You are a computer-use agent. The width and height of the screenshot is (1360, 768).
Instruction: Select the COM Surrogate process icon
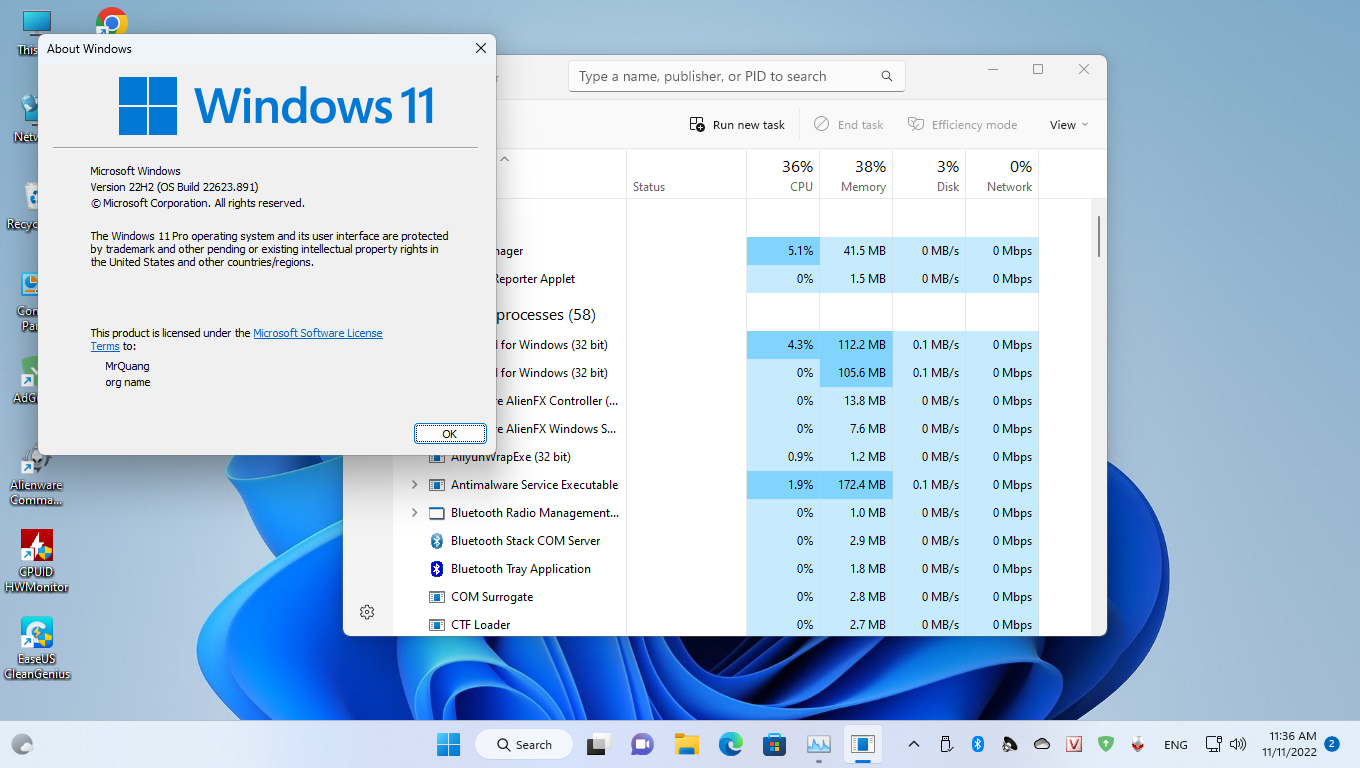pos(436,597)
